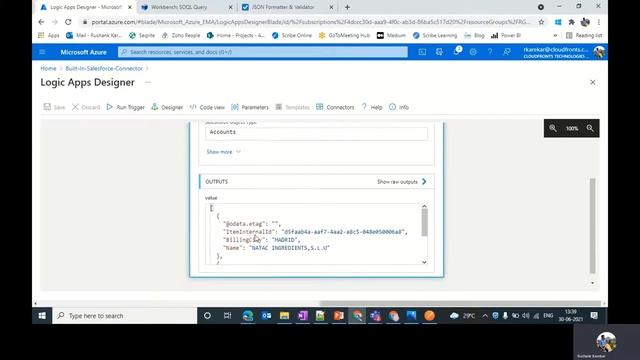Image resolution: width=640 pixels, height=360 pixels.
Task: Reload the browser page
Action: coord(68,22)
